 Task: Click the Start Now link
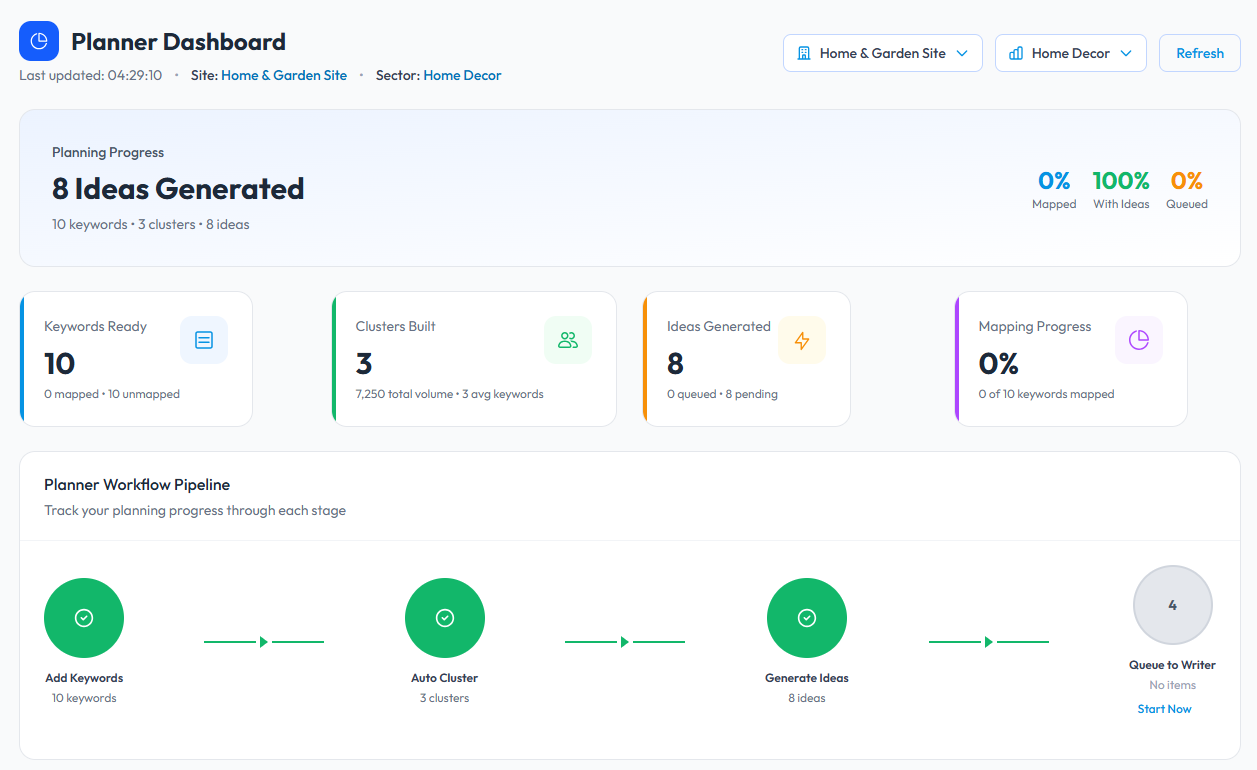(x=1164, y=709)
